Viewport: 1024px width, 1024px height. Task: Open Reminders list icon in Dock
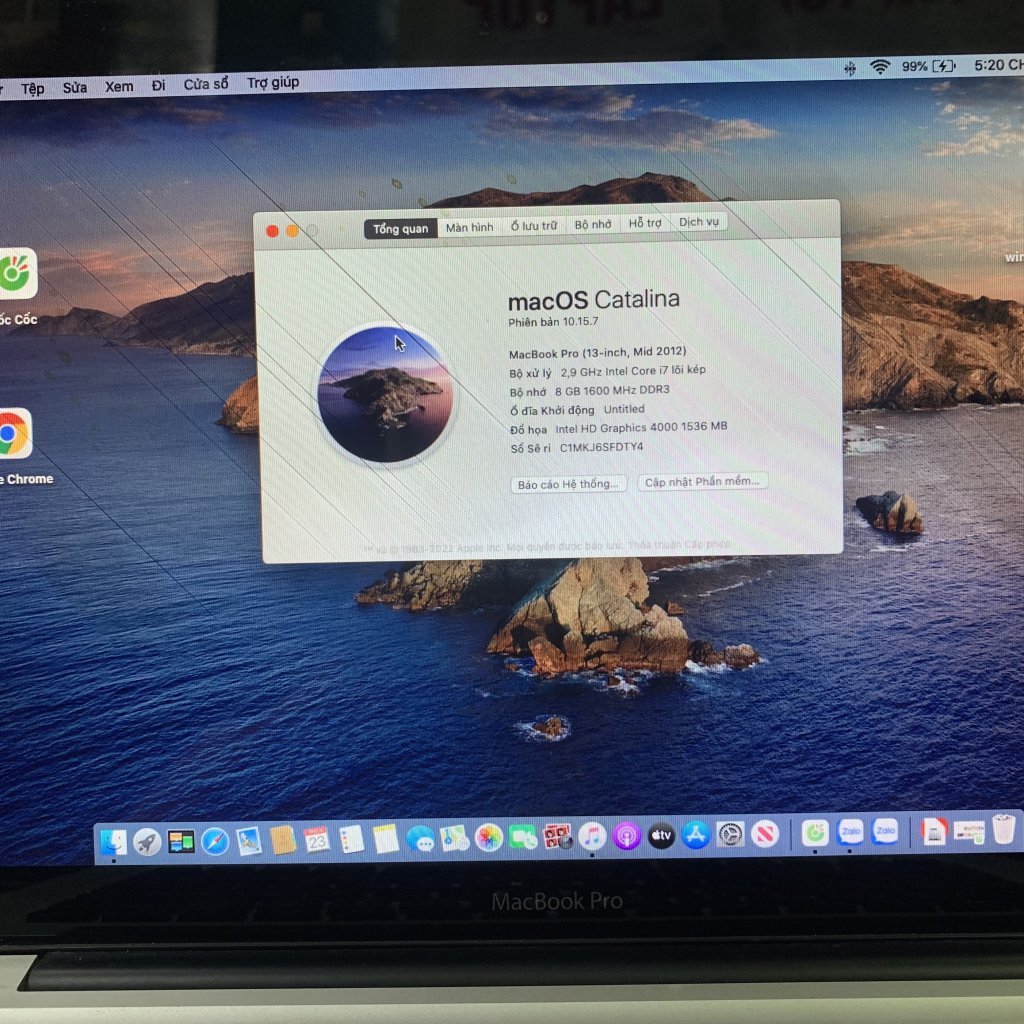352,839
